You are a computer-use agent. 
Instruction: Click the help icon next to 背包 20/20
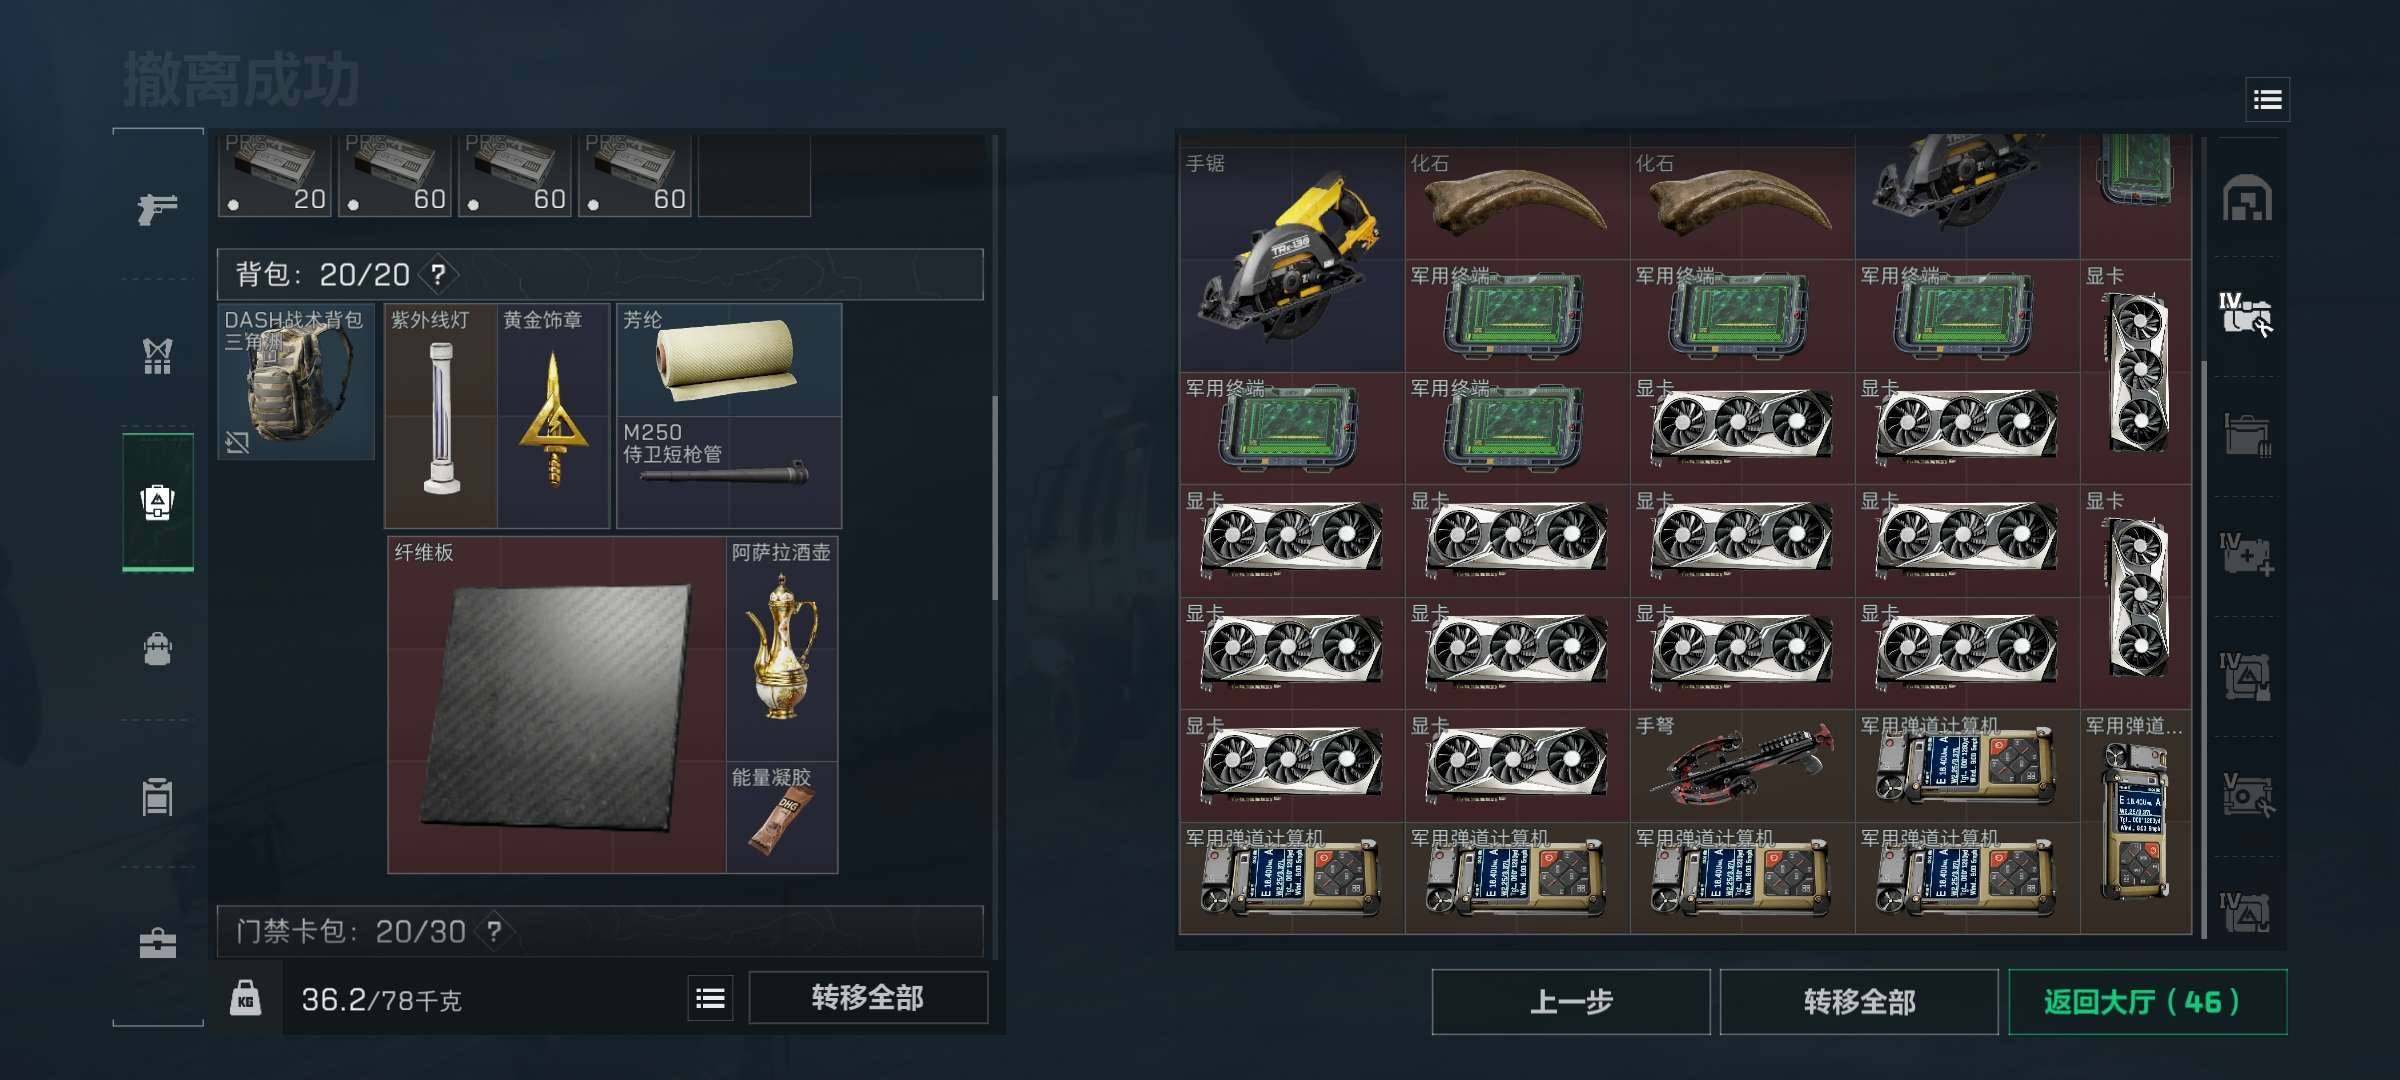pos(438,274)
